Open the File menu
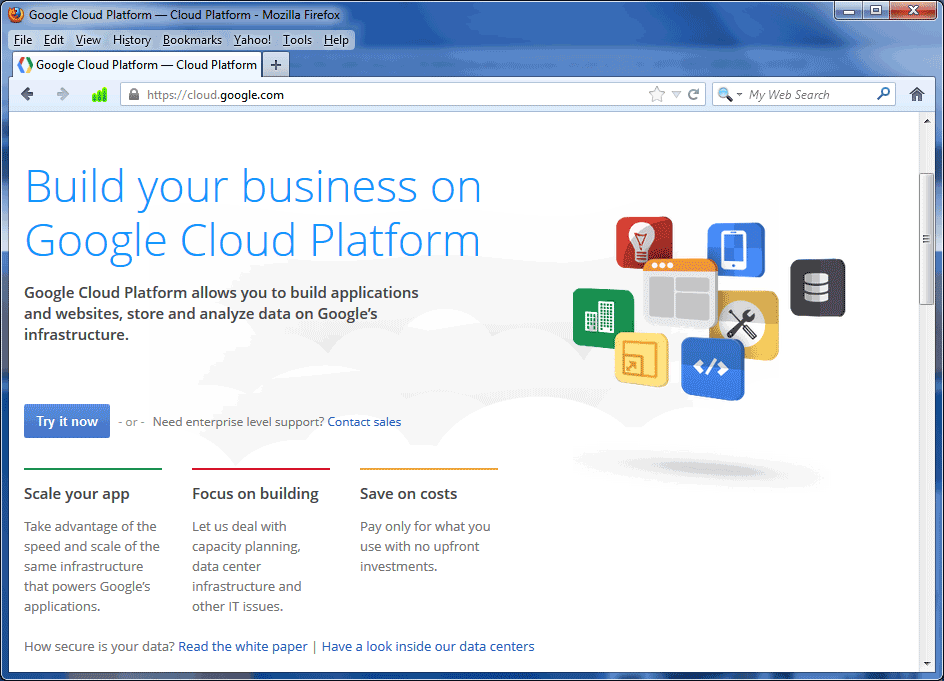This screenshot has width=944, height=681. [x=23, y=40]
